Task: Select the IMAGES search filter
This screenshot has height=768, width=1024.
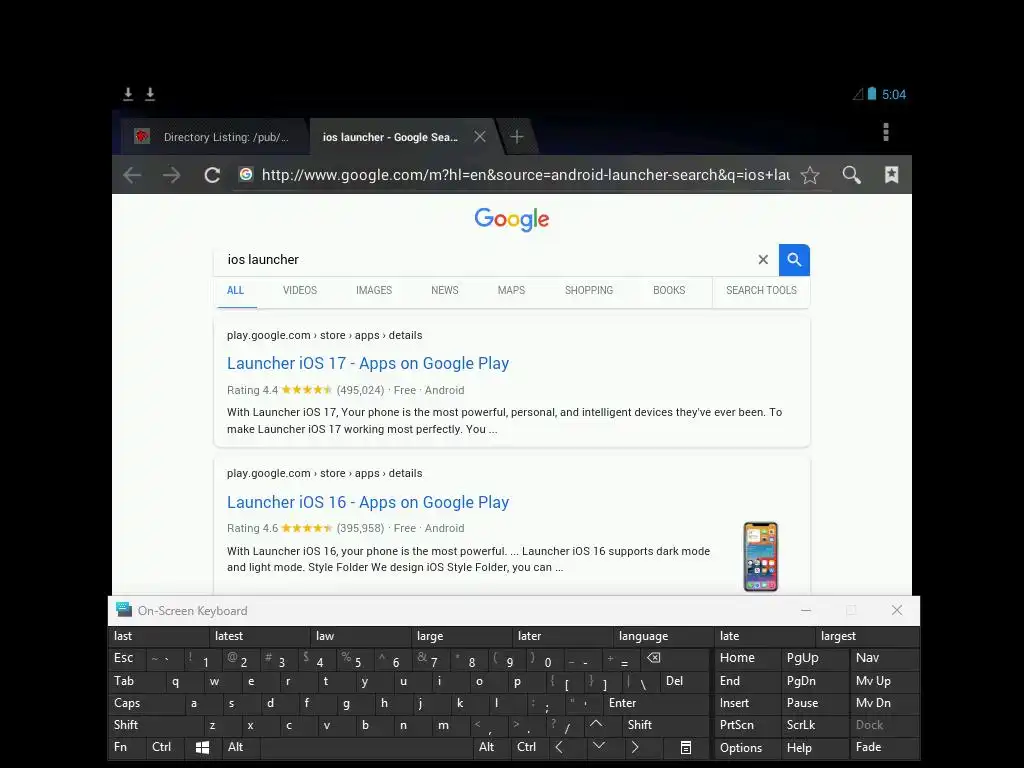Action: click(374, 291)
